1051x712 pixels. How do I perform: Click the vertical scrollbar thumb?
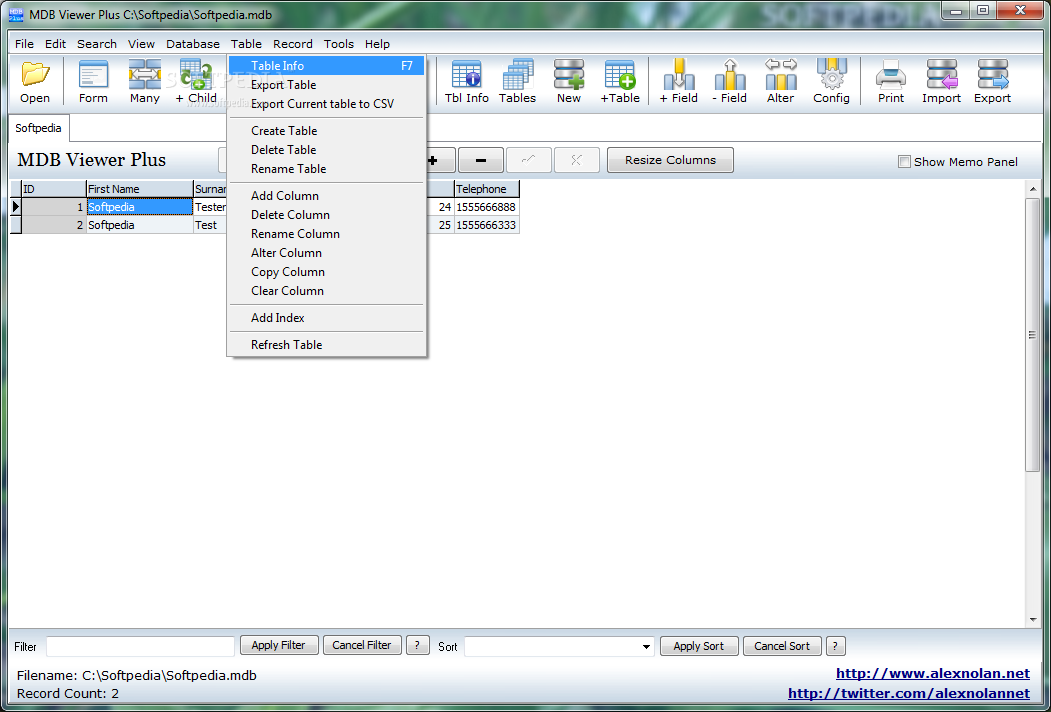coord(1033,335)
